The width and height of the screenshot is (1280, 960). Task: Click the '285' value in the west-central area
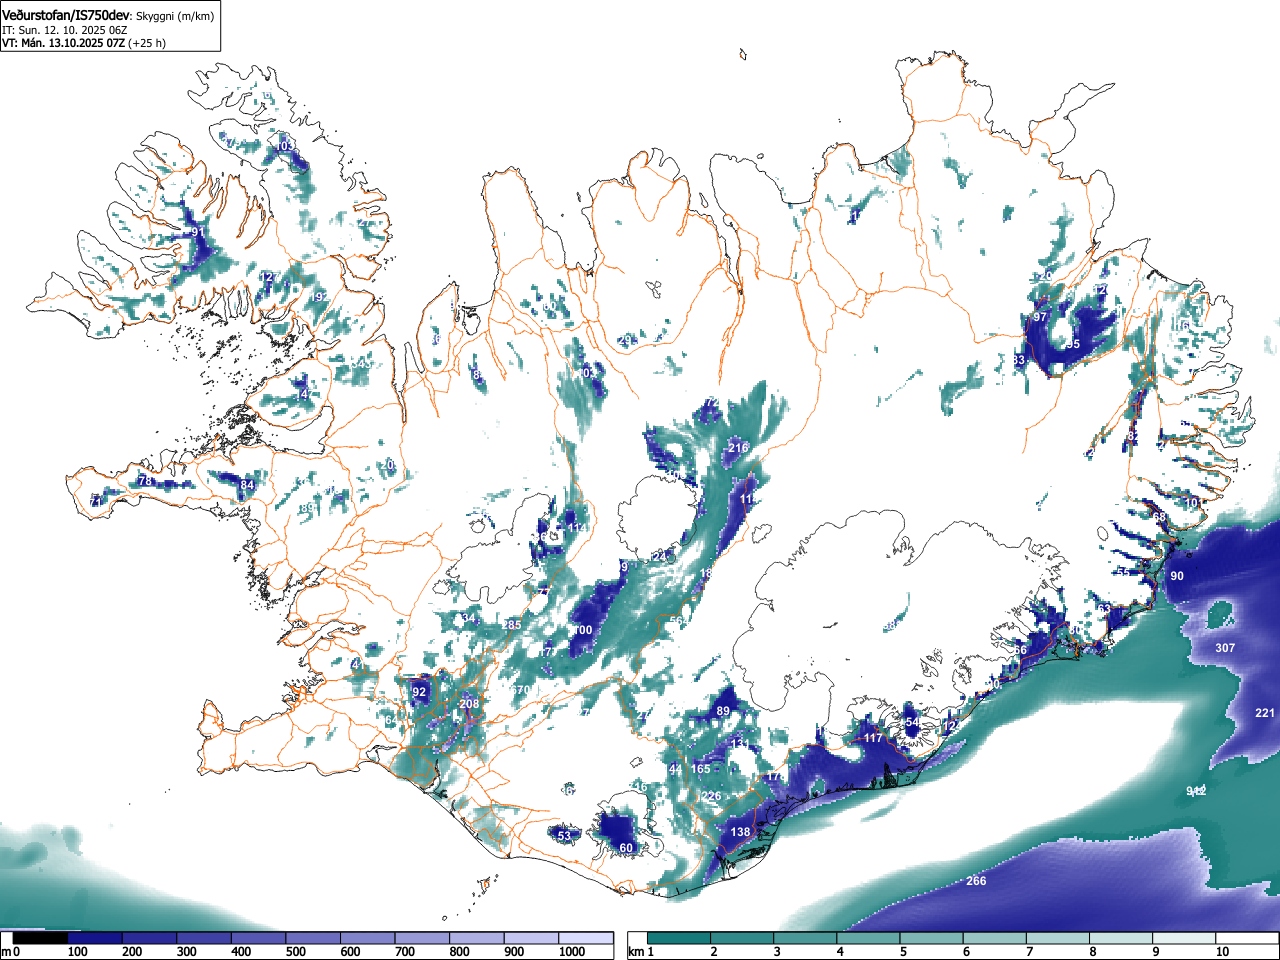(512, 625)
